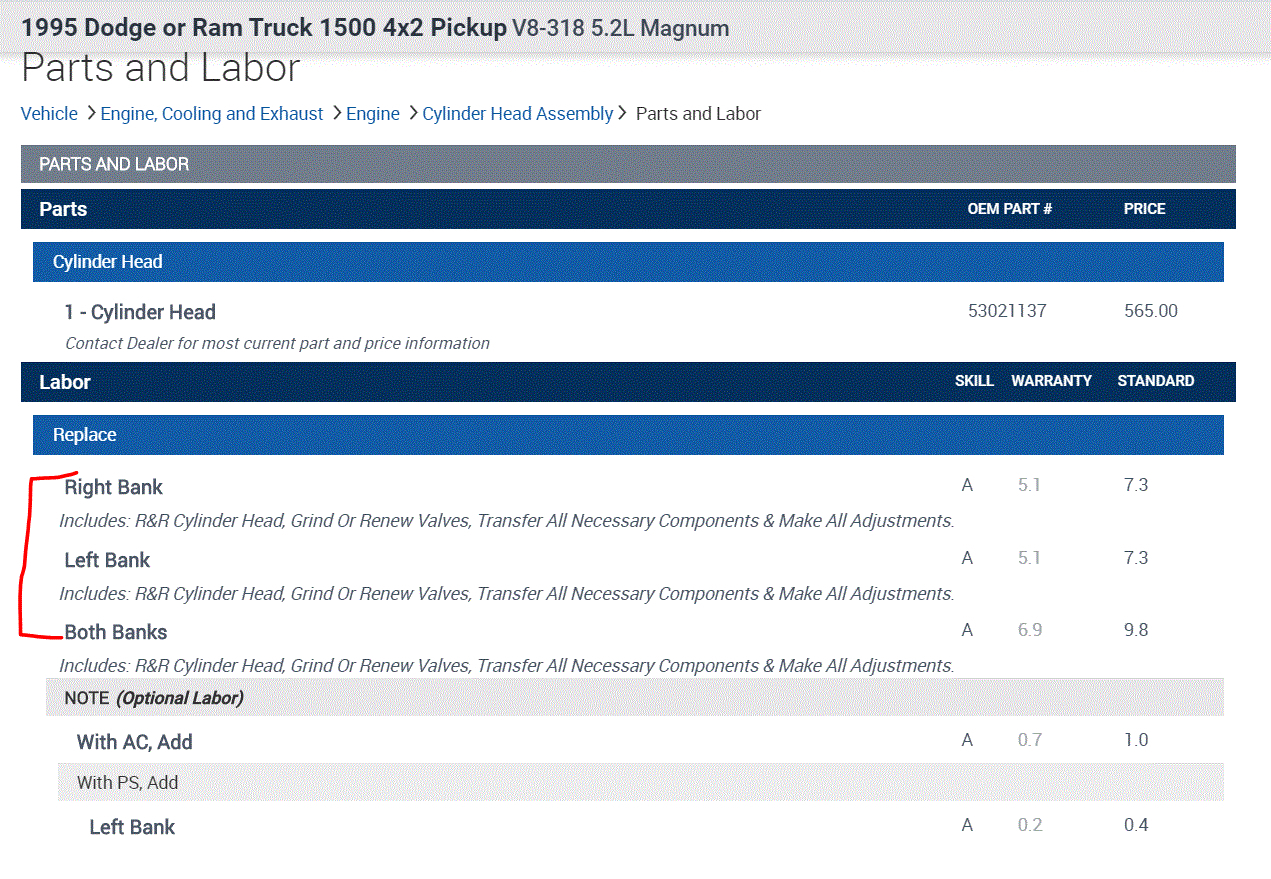
Task: Select the PARTS AND LABOR gray tab
Action: [114, 164]
